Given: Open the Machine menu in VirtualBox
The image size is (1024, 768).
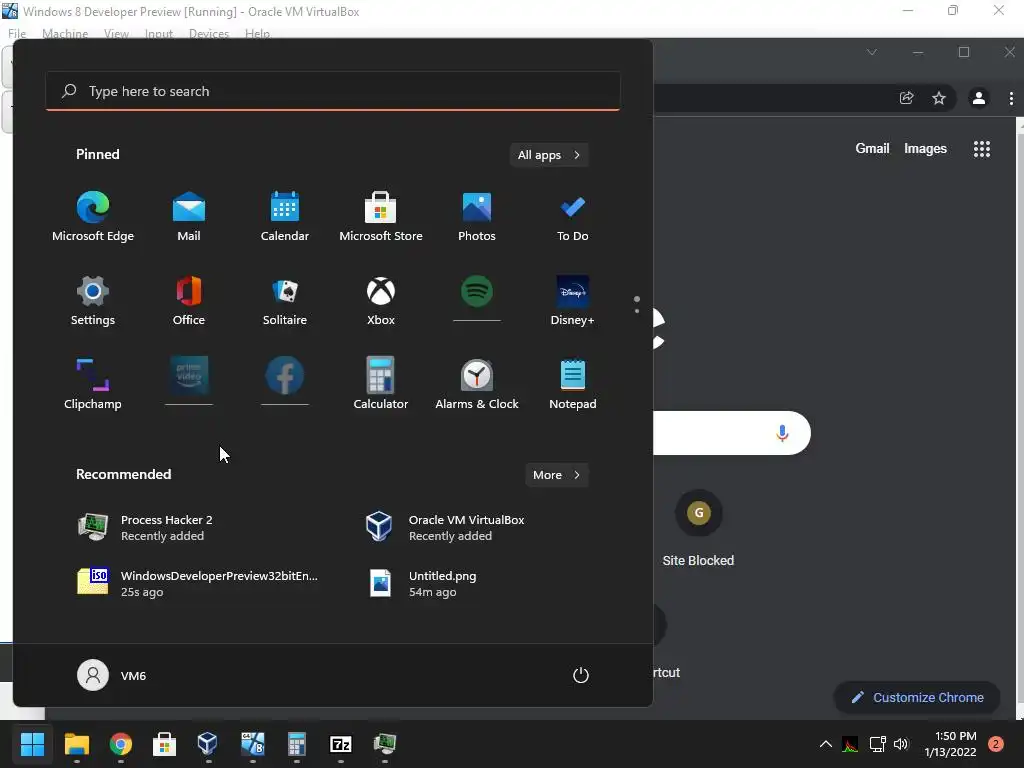Looking at the screenshot, I should click(65, 33).
